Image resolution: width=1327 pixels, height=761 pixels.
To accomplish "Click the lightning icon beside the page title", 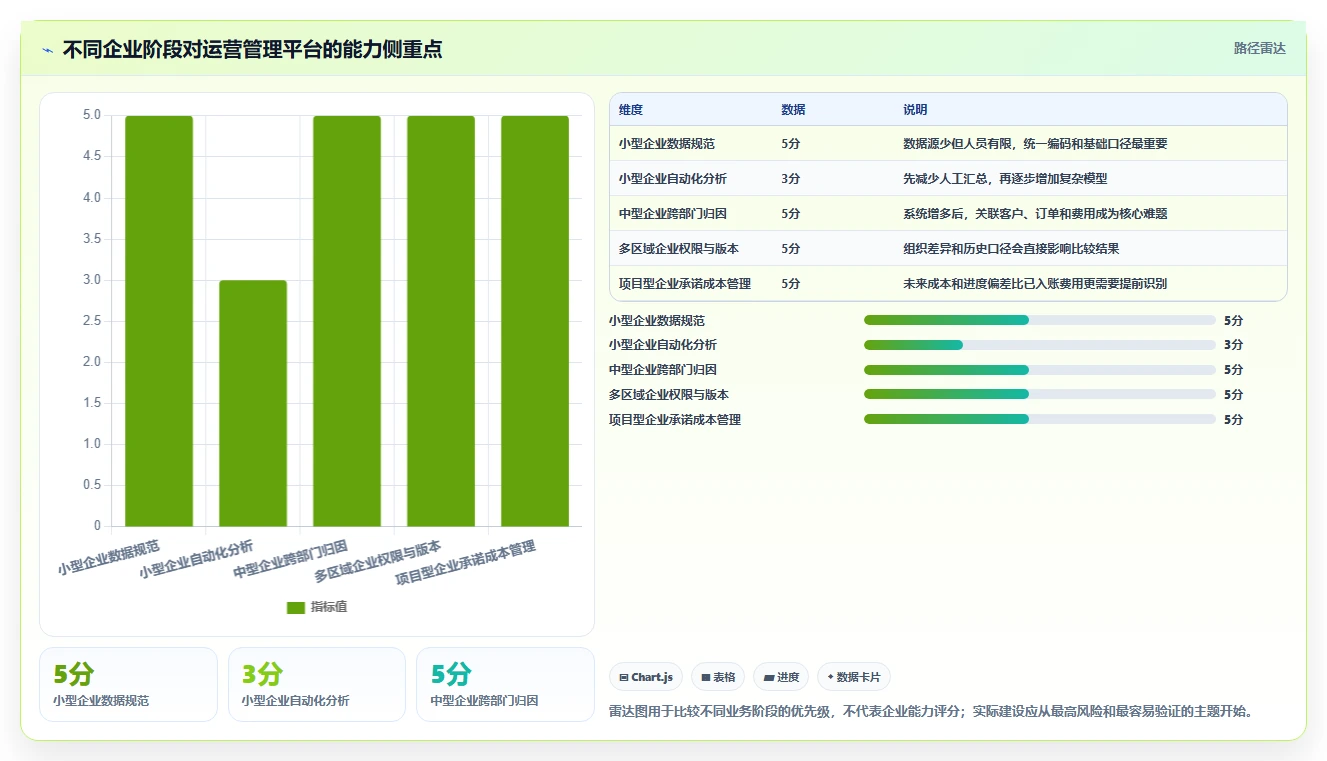I will pyautogui.click(x=47, y=50).
